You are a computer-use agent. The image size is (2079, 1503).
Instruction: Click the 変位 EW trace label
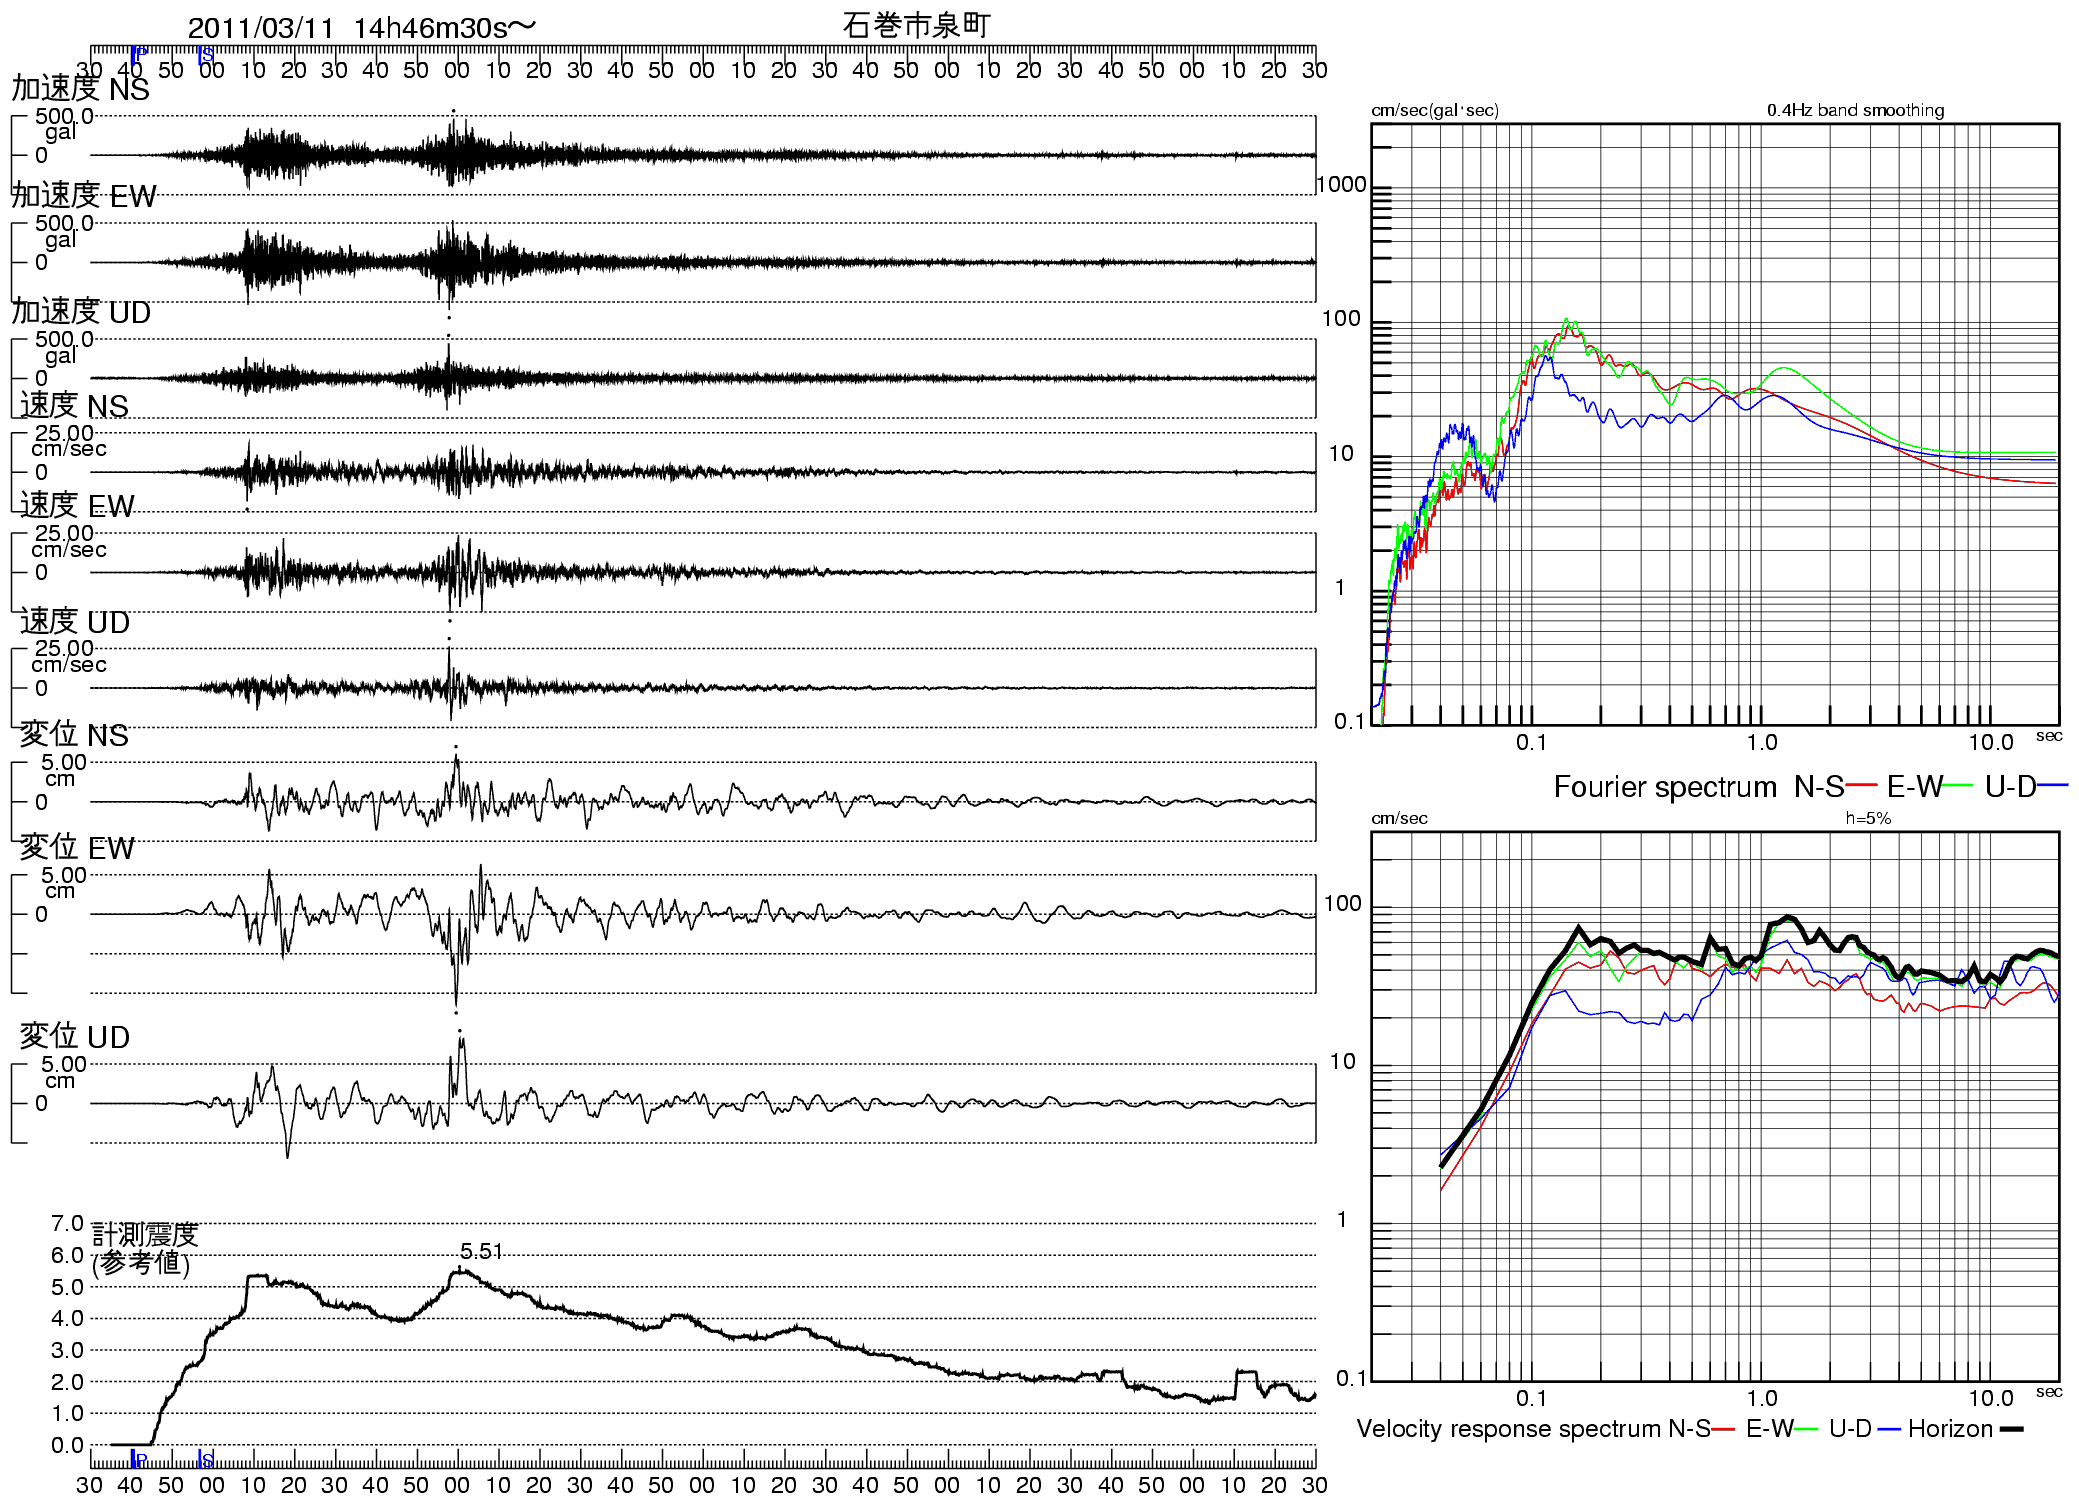tap(77, 848)
